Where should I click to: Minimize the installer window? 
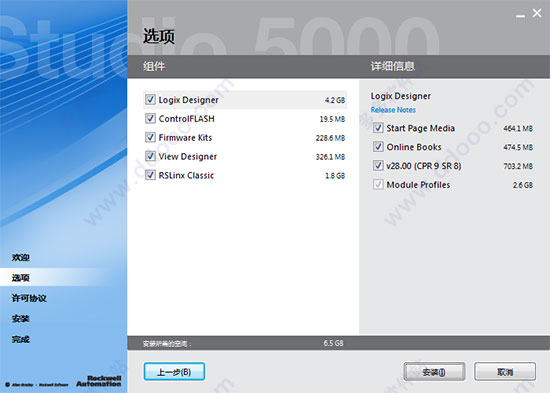point(521,15)
